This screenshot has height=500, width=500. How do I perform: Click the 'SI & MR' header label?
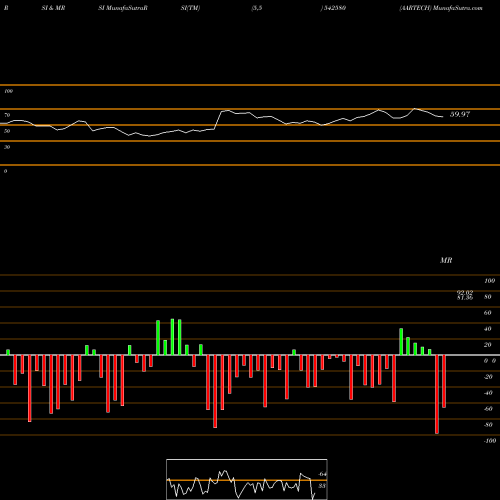point(53,8)
